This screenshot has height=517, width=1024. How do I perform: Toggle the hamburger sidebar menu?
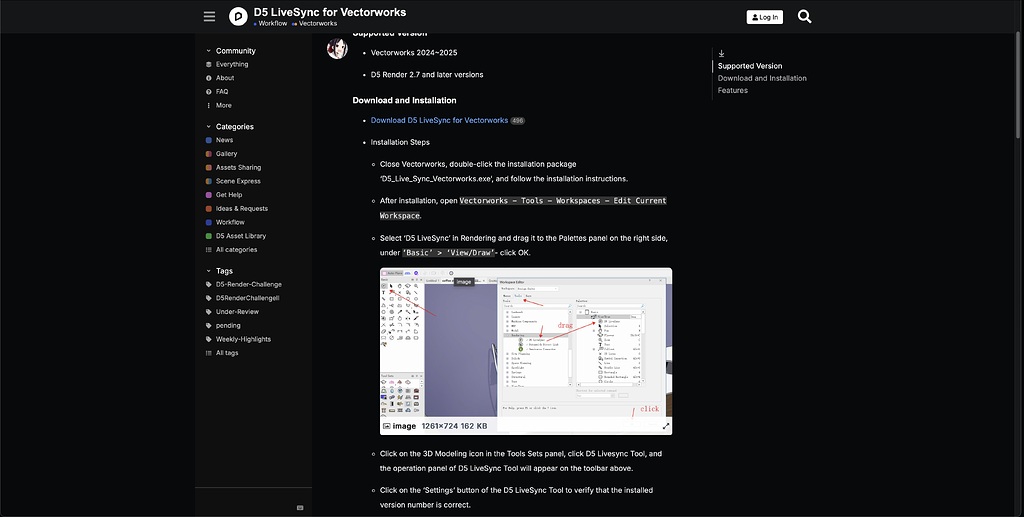(209, 17)
